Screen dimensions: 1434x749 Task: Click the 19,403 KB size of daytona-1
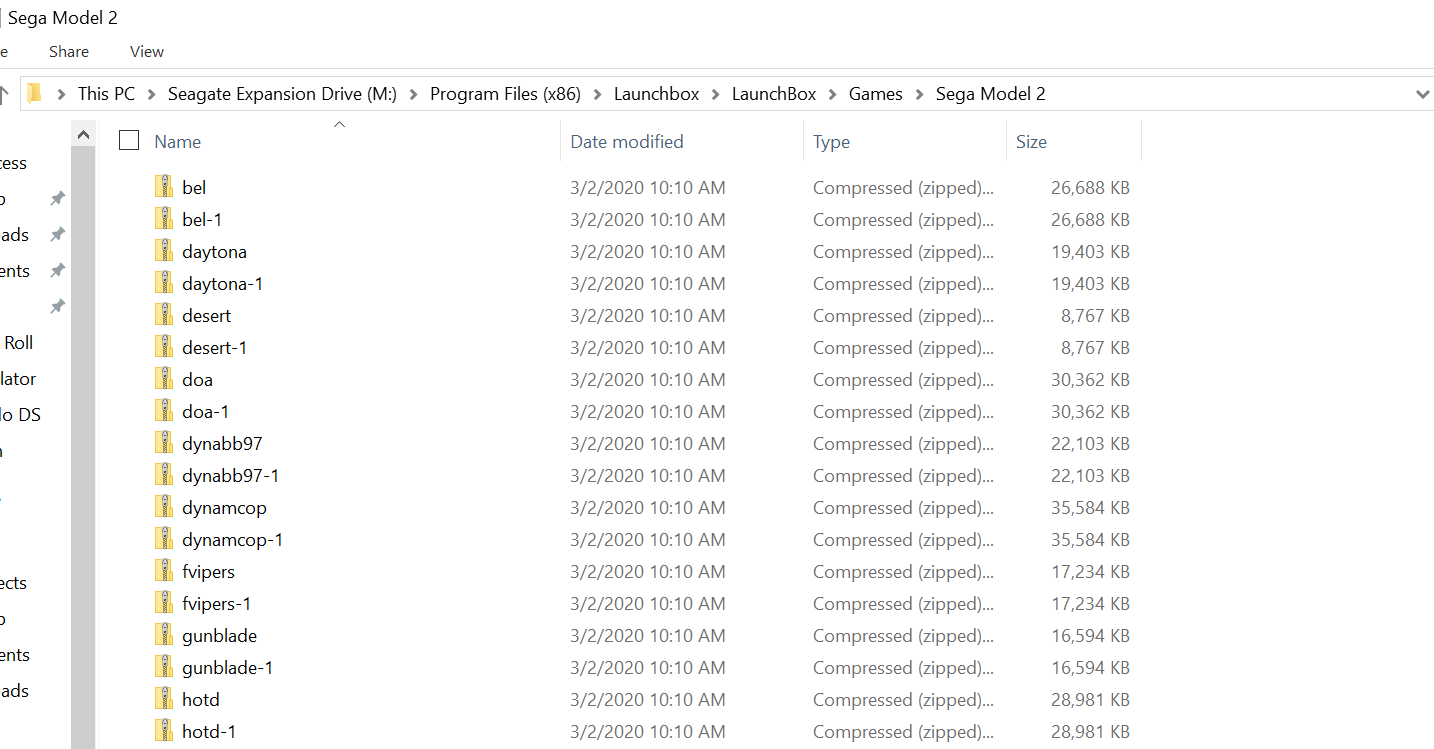click(1090, 284)
